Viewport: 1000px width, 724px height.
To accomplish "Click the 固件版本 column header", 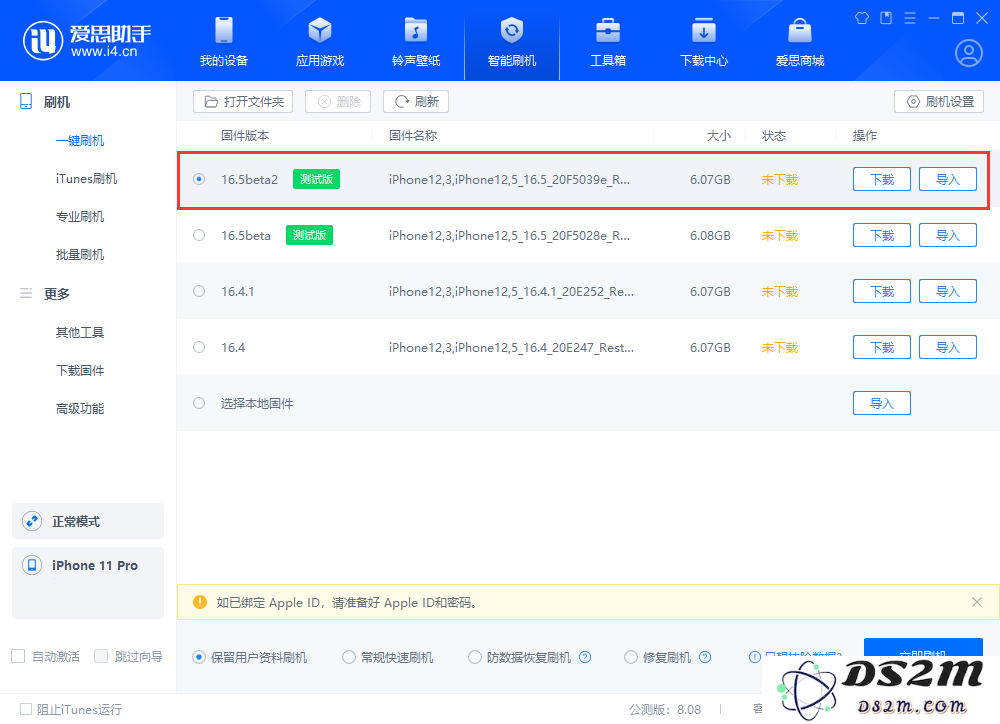I will point(245,135).
